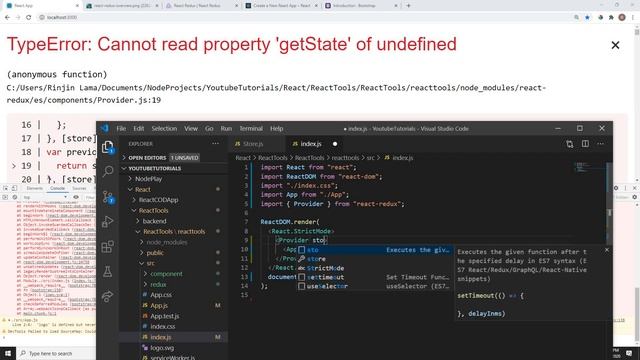The image size is (640, 360).
Task: Open index.css in the file explorer
Action: point(162,327)
